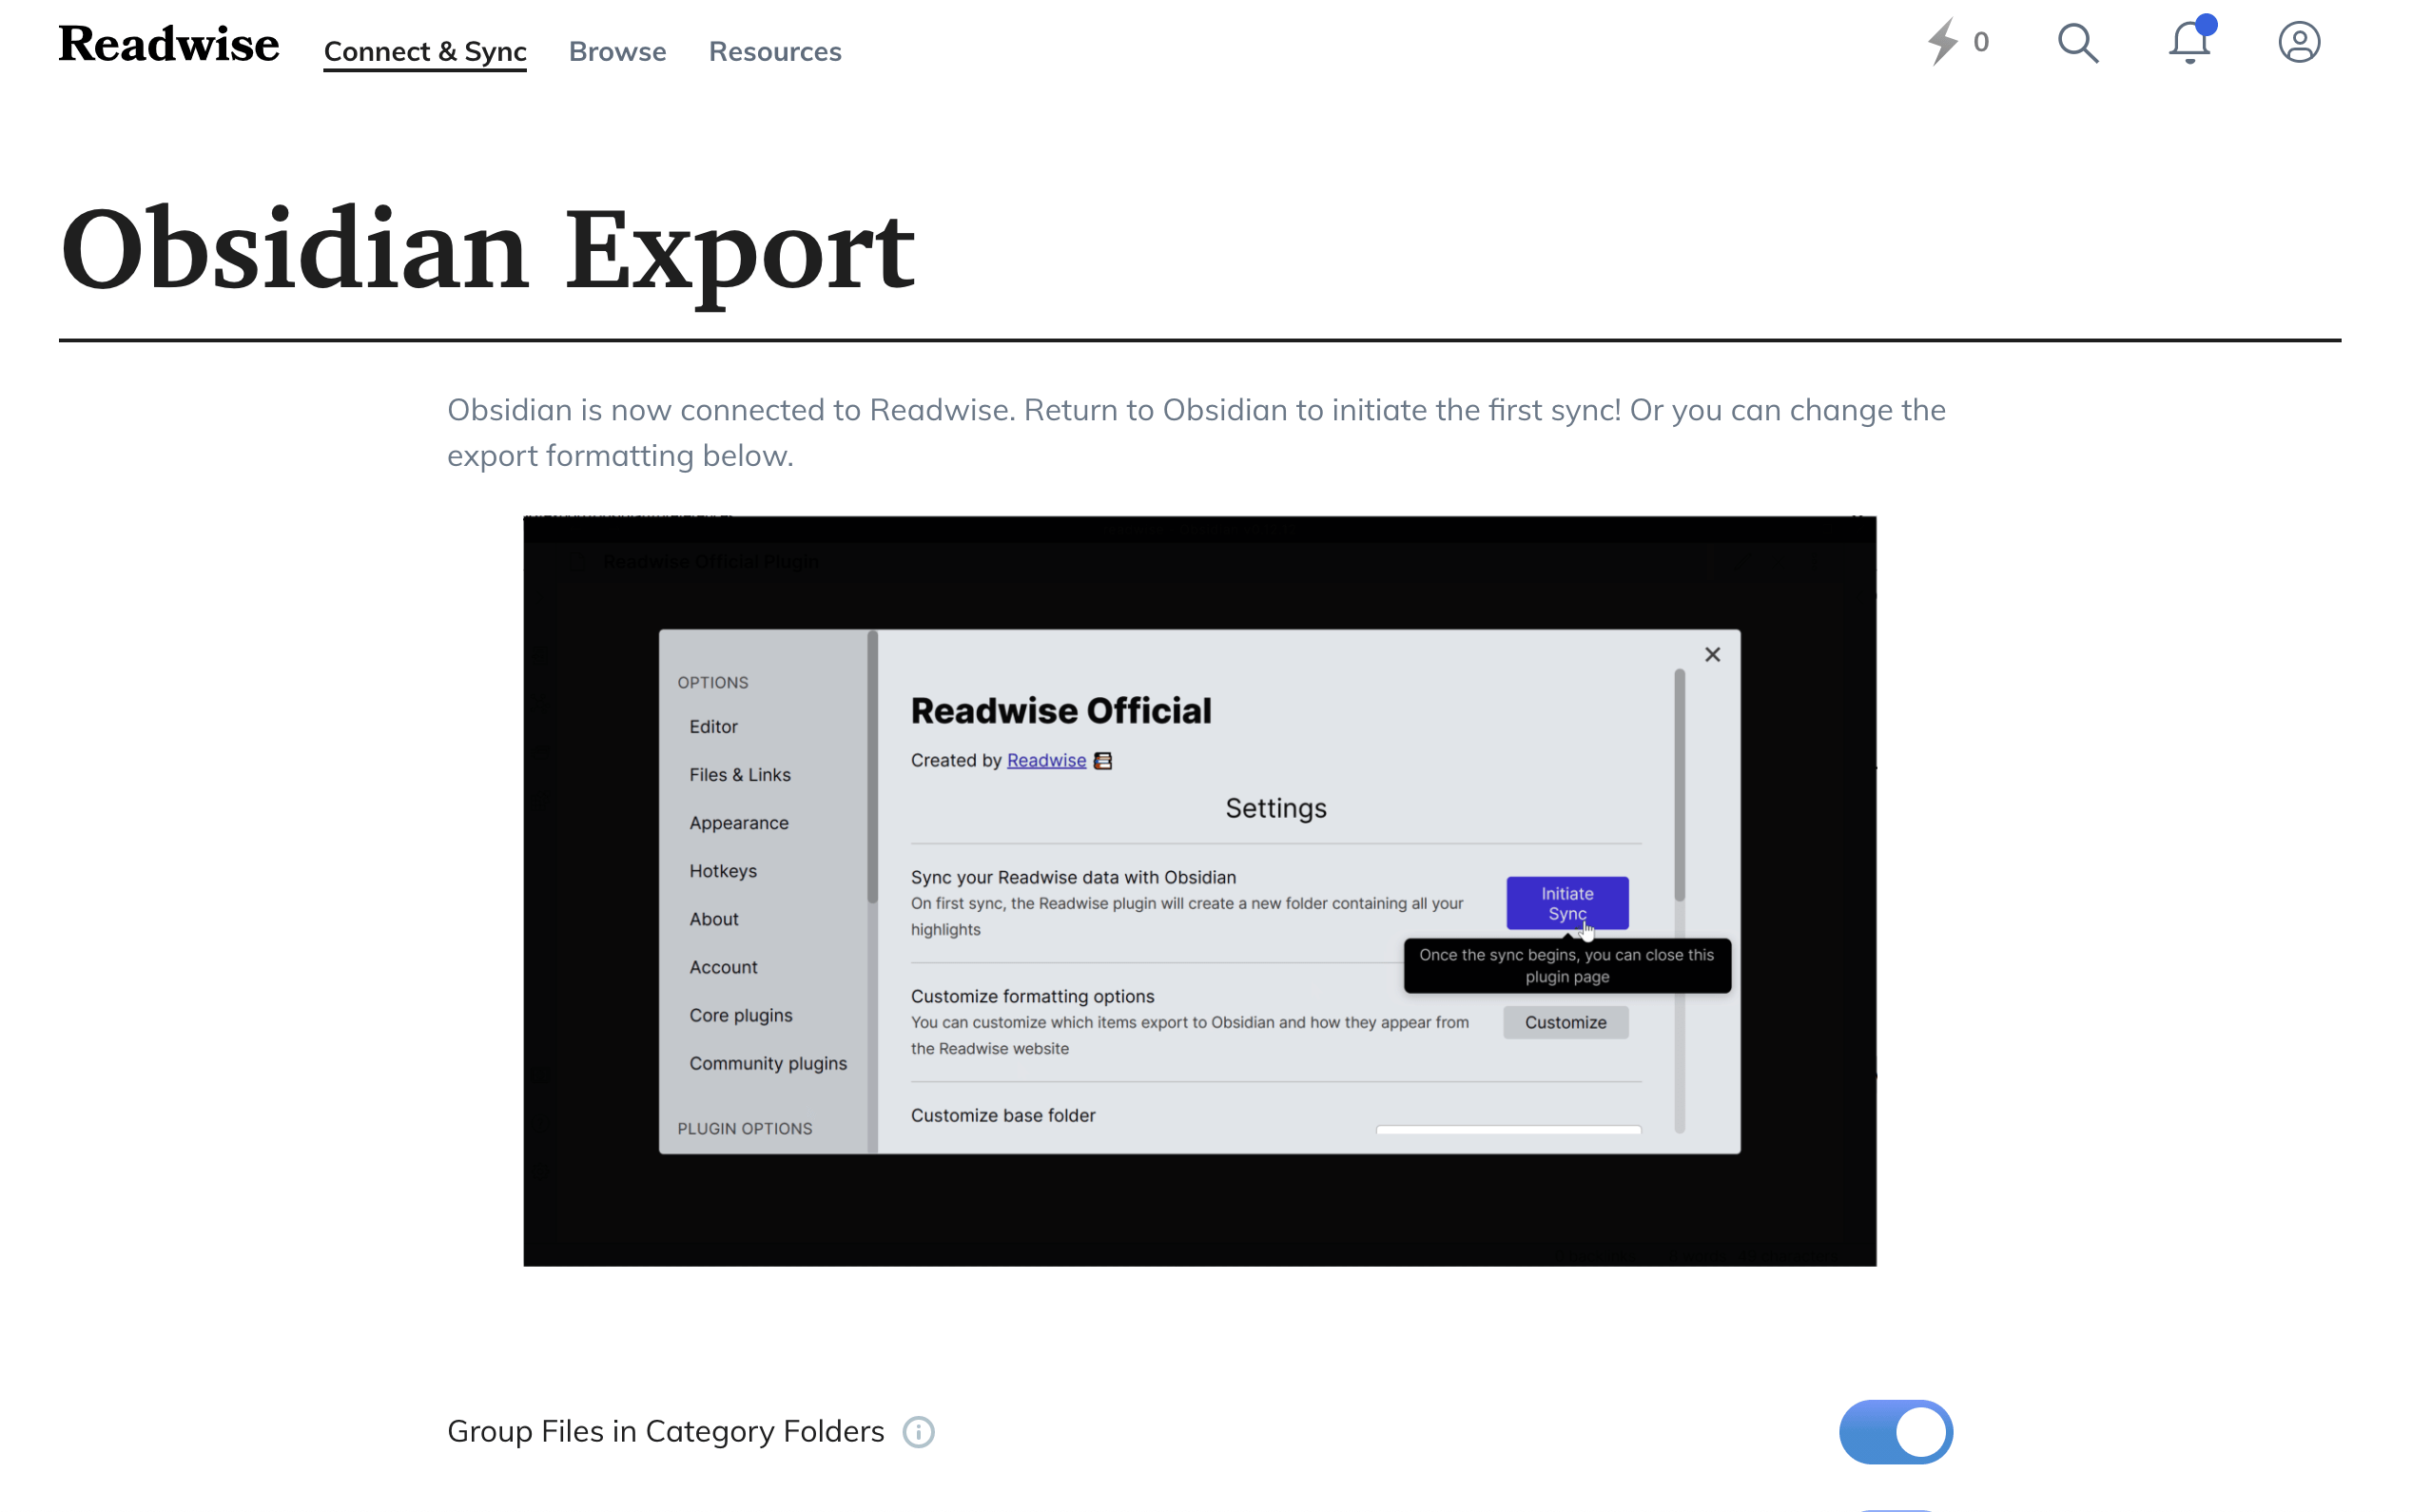Toggle Group Files in Category Folders switch
The height and width of the screenshot is (1512, 2412).
[x=1895, y=1432]
